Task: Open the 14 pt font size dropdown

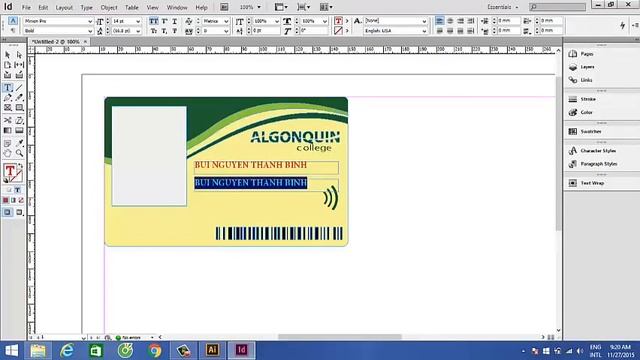Action: point(138,21)
